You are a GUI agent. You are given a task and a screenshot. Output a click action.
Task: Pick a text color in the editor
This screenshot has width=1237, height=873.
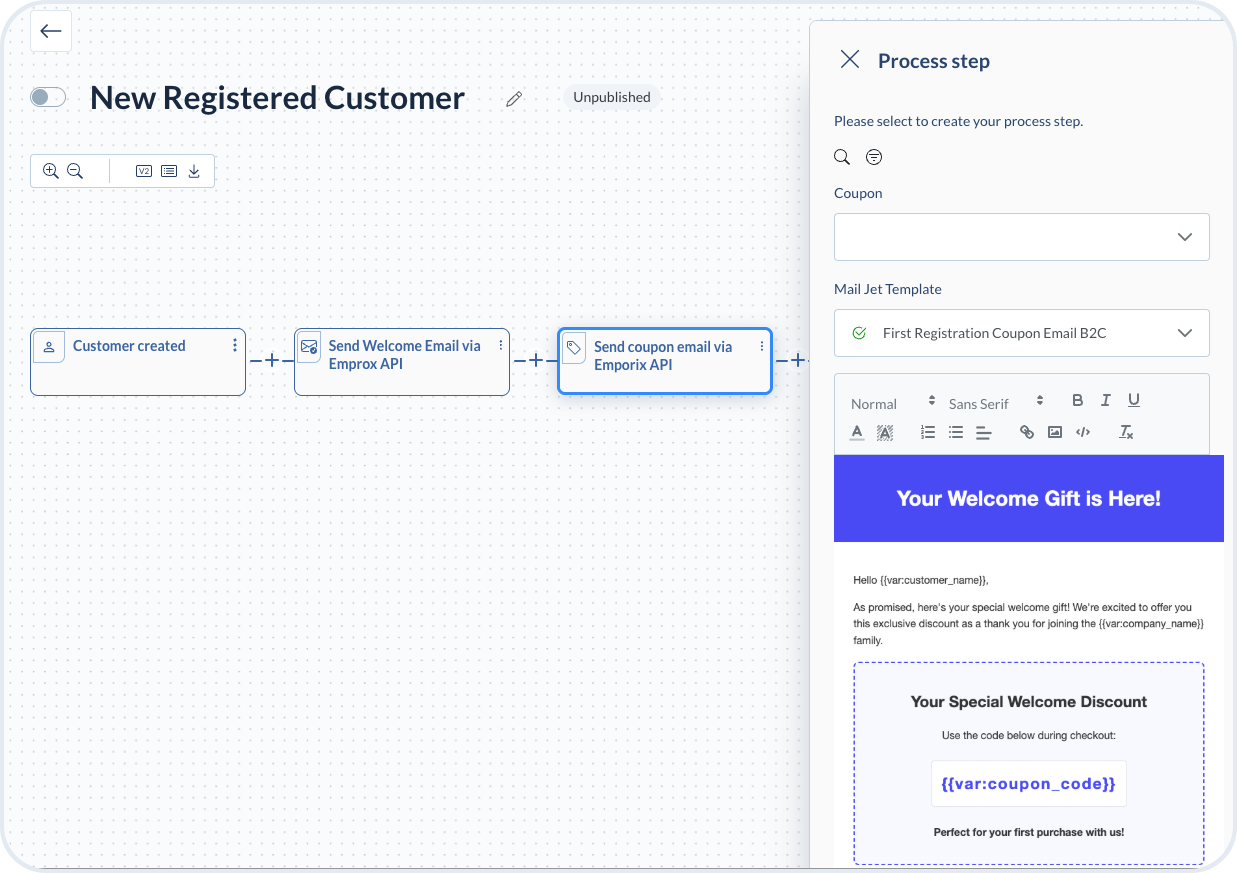point(857,432)
